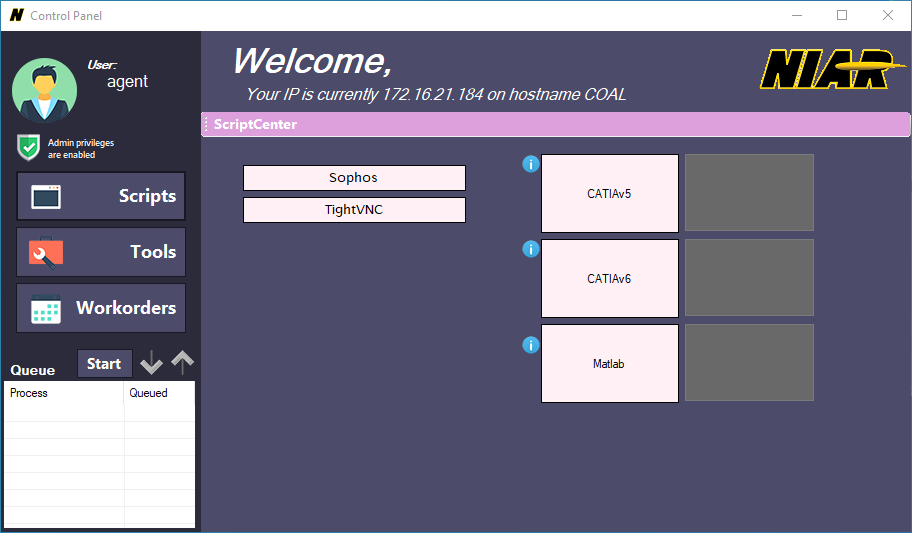Choose the CATIAv5 script tile
Image resolution: width=912 pixels, height=533 pixels.
coord(609,194)
